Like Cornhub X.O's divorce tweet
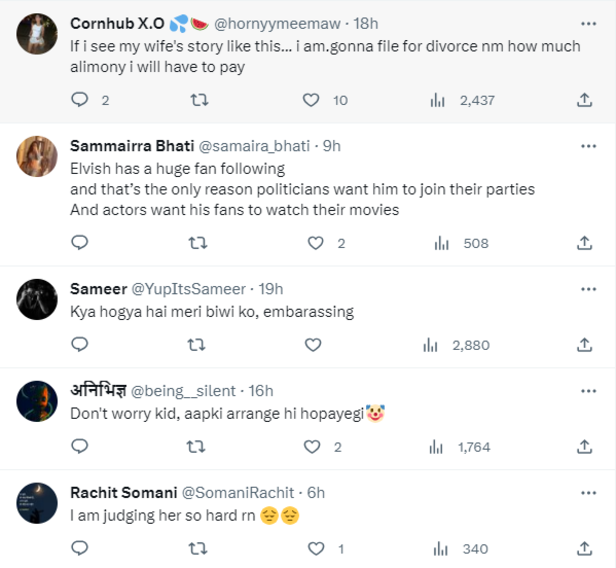The width and height of the screenshot is (616, 568). tap(311, 100)
